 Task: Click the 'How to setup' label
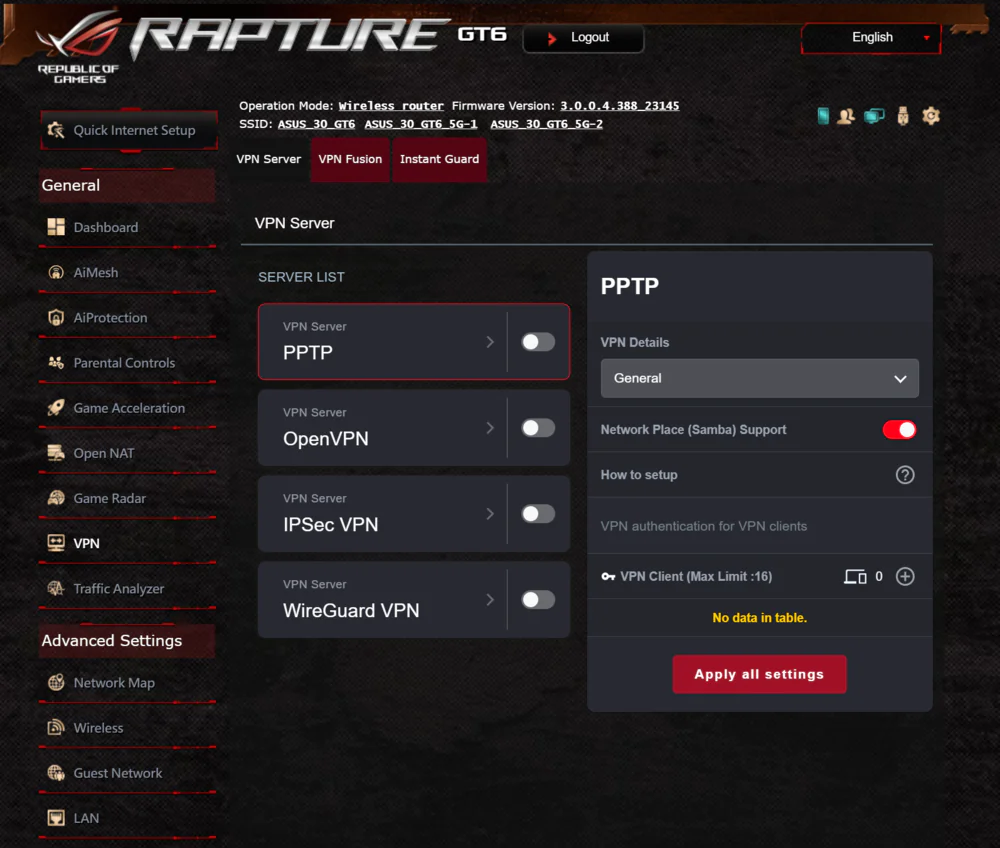[639, 475]
